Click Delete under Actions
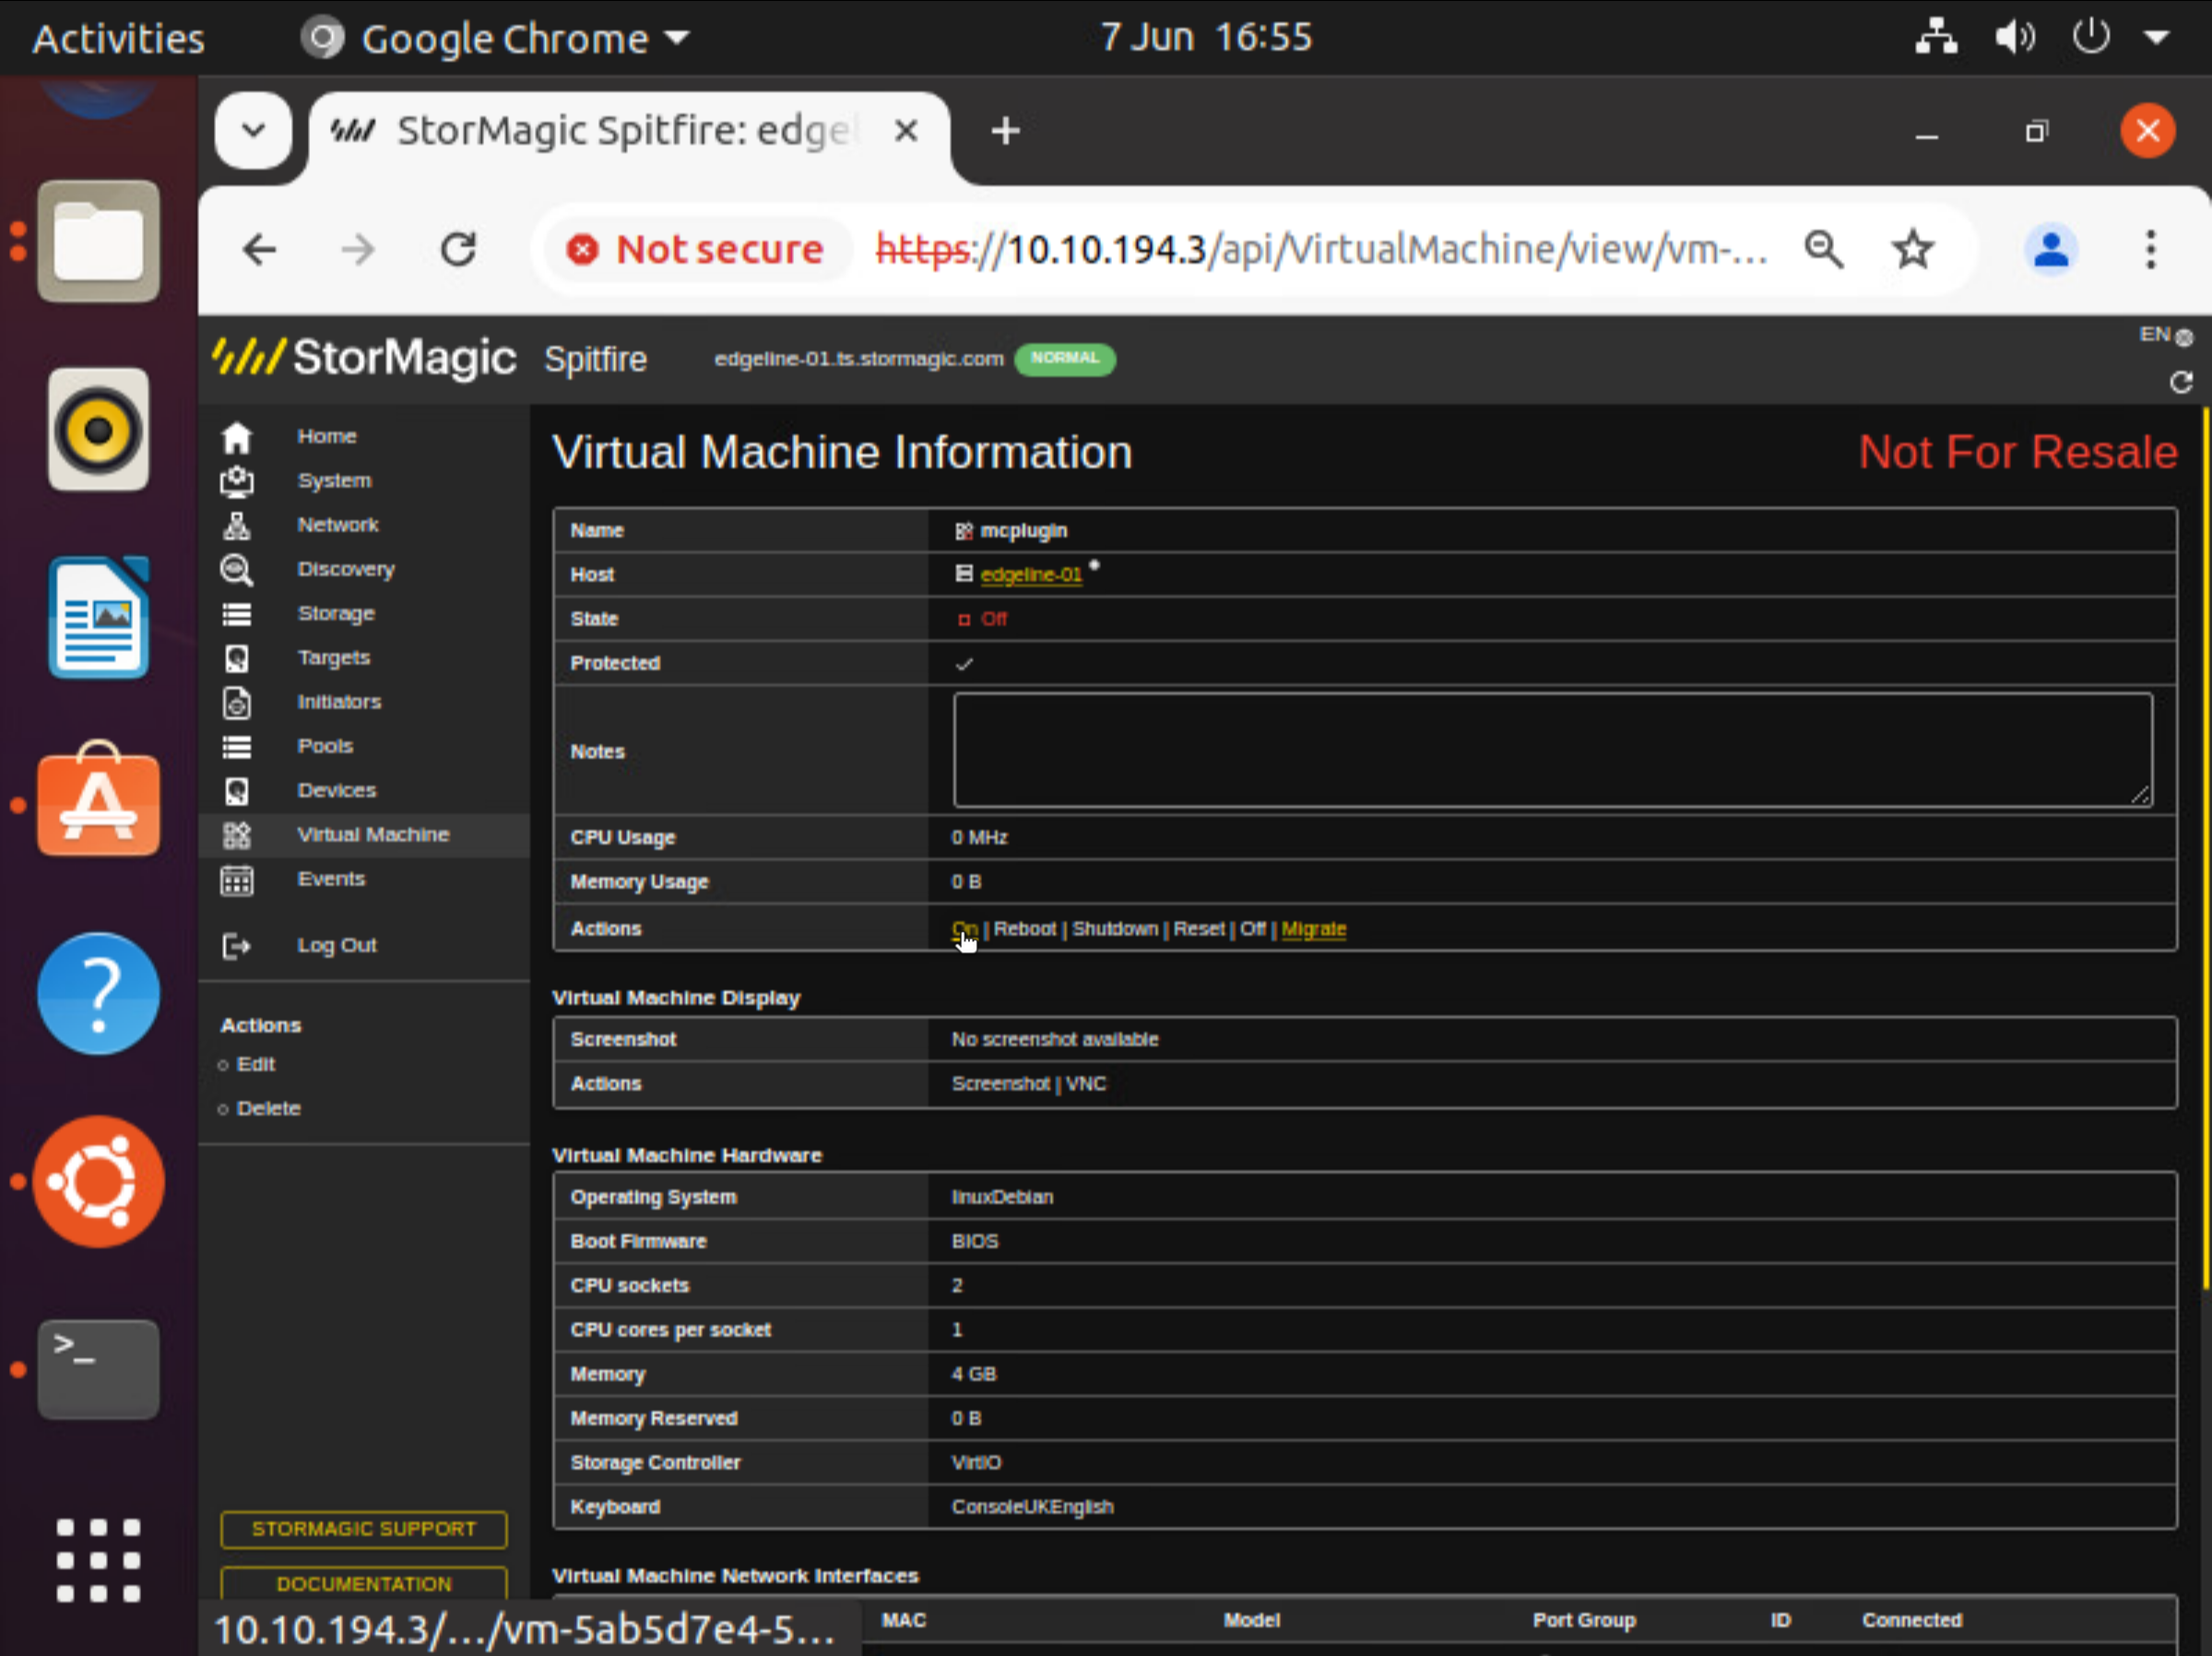2212x1656 pixels. pyautogui.click(x=269, y=1109)
